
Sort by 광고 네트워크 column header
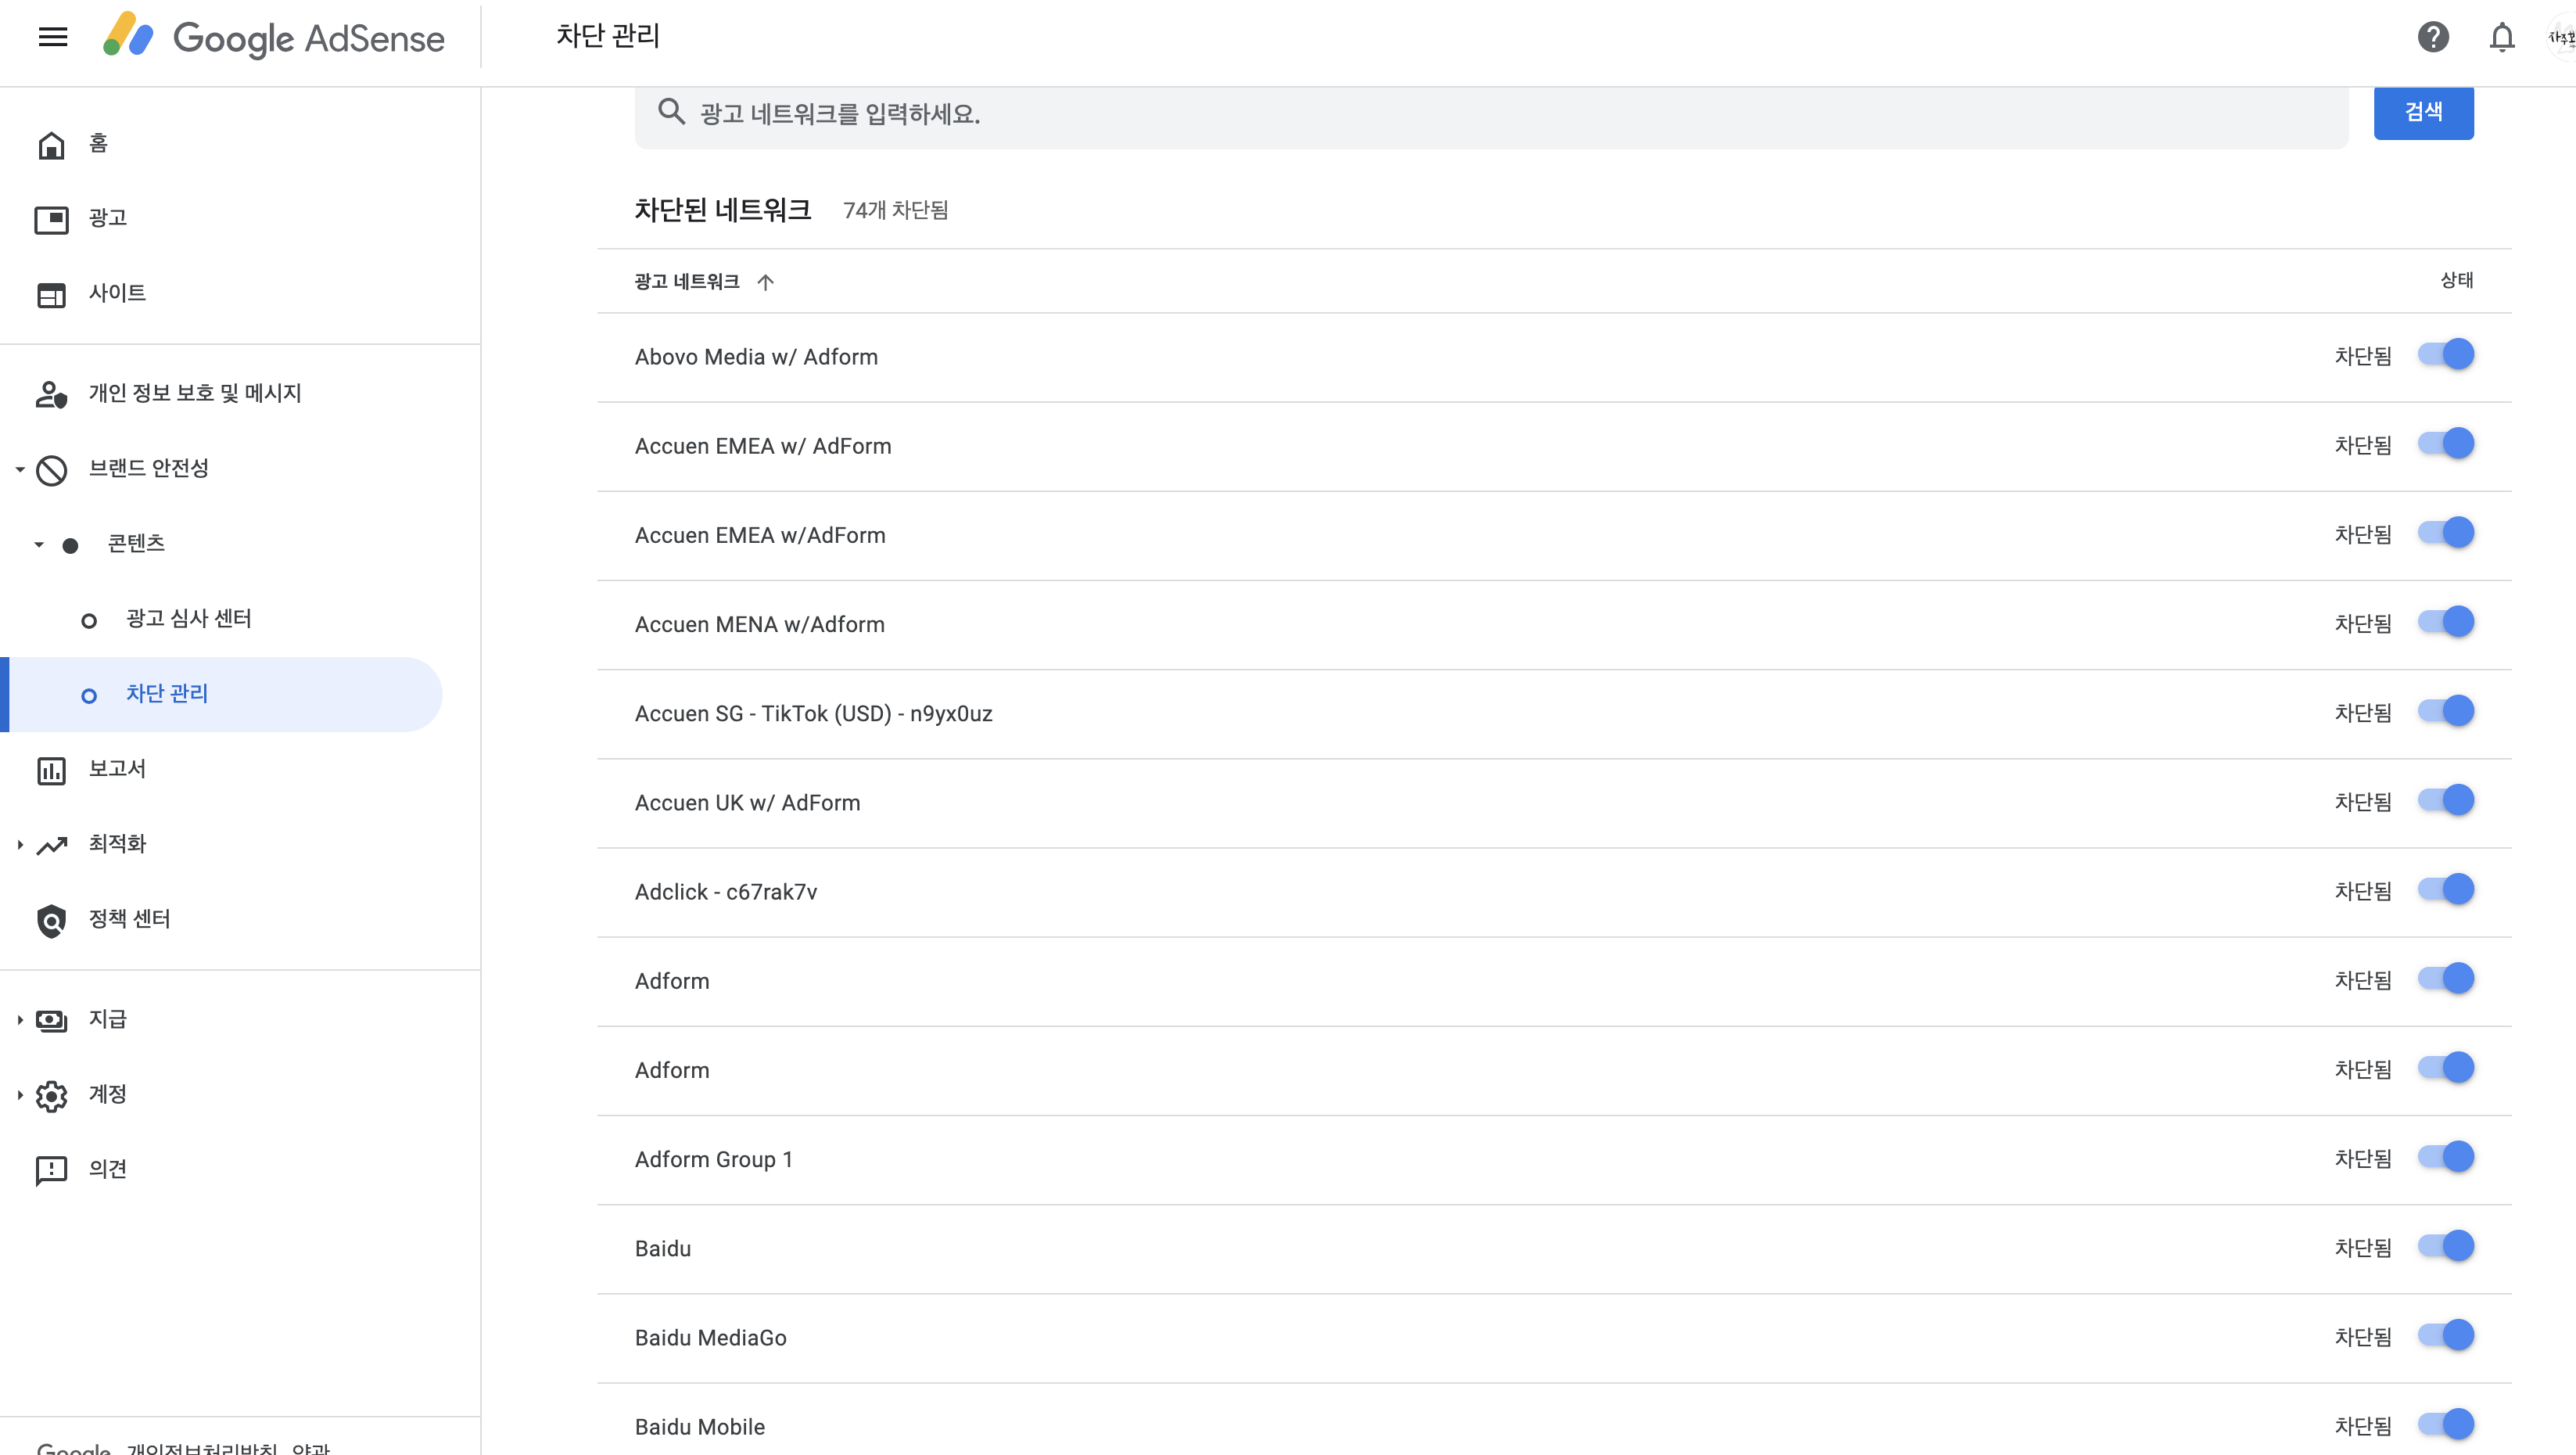pyautogui.click(x=687, y=282)
